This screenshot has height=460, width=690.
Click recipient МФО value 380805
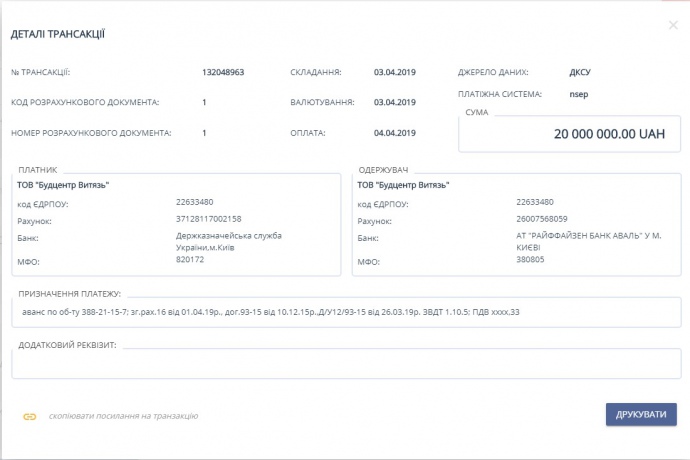(x=531, y=259)
